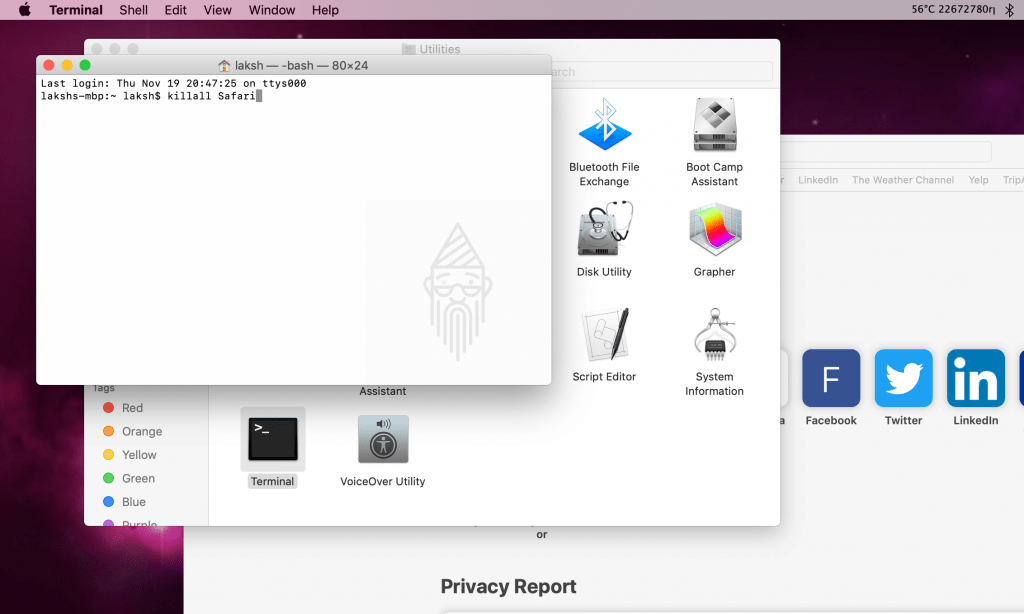Open the Window menu
The image size is (1024, 614).
[x=272, y=10]
